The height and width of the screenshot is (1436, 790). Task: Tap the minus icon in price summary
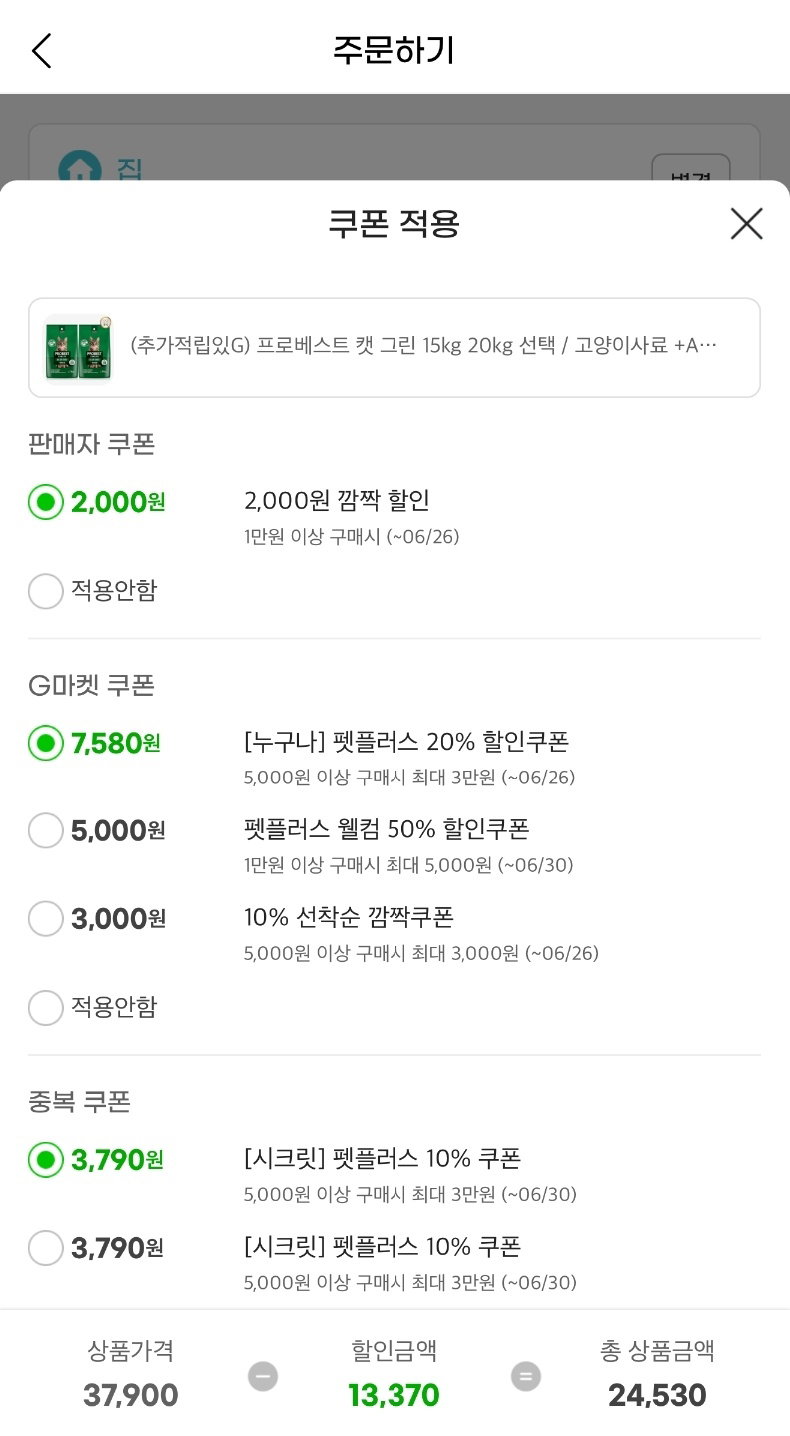pos(263,1377)
